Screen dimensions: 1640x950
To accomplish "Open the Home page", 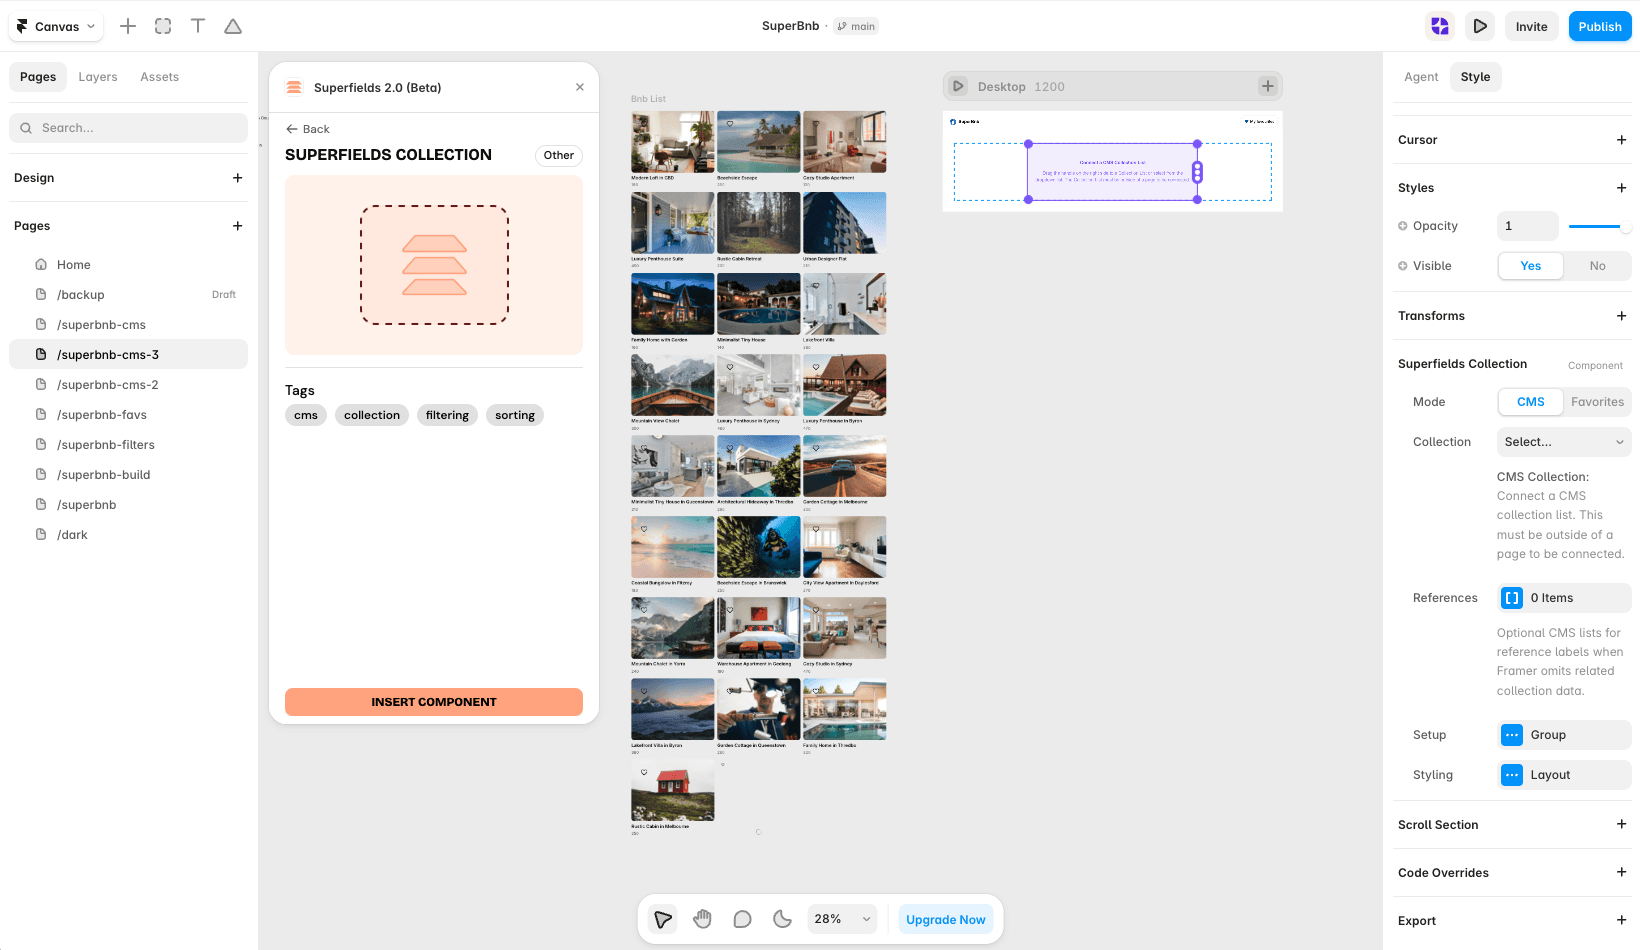I will (129, 265).
